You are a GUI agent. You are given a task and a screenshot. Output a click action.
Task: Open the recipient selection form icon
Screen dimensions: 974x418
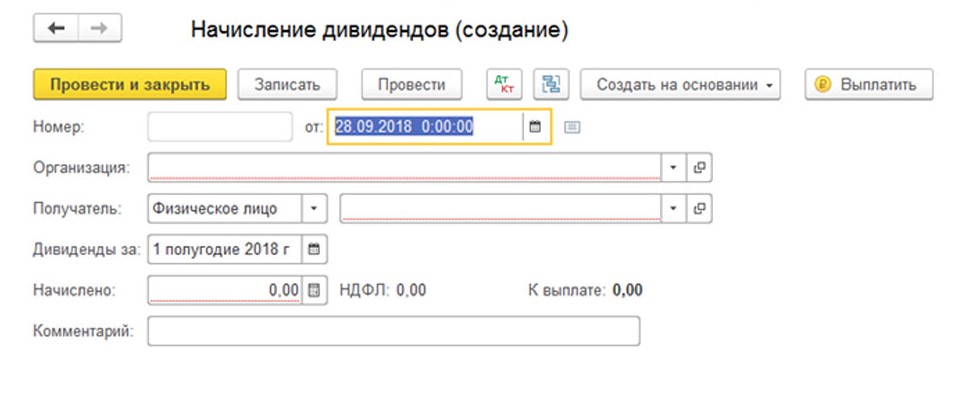700,208
